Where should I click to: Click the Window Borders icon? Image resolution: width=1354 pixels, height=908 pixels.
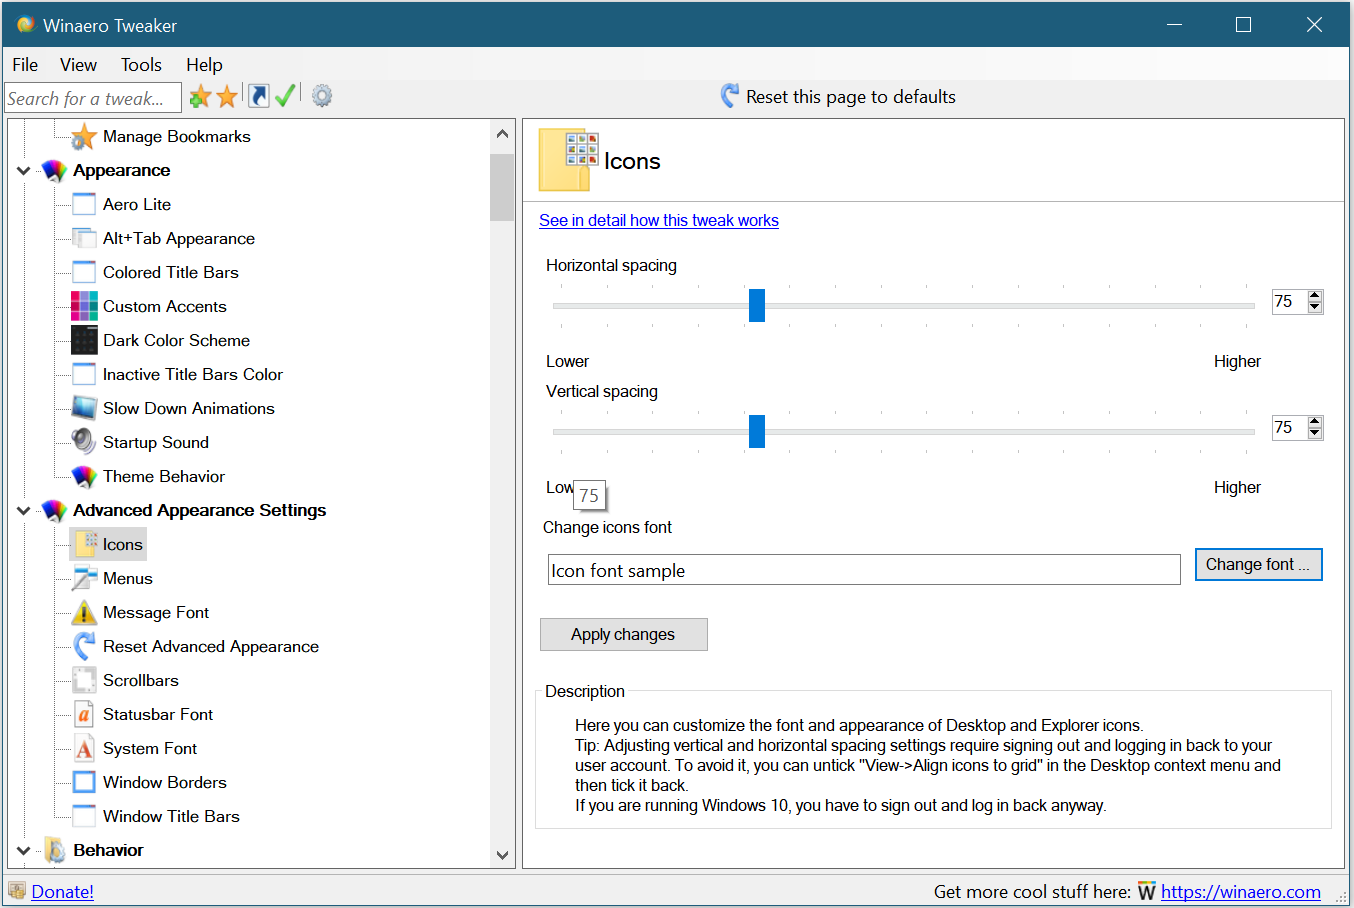pyautogui.click(x=84, y=782)
